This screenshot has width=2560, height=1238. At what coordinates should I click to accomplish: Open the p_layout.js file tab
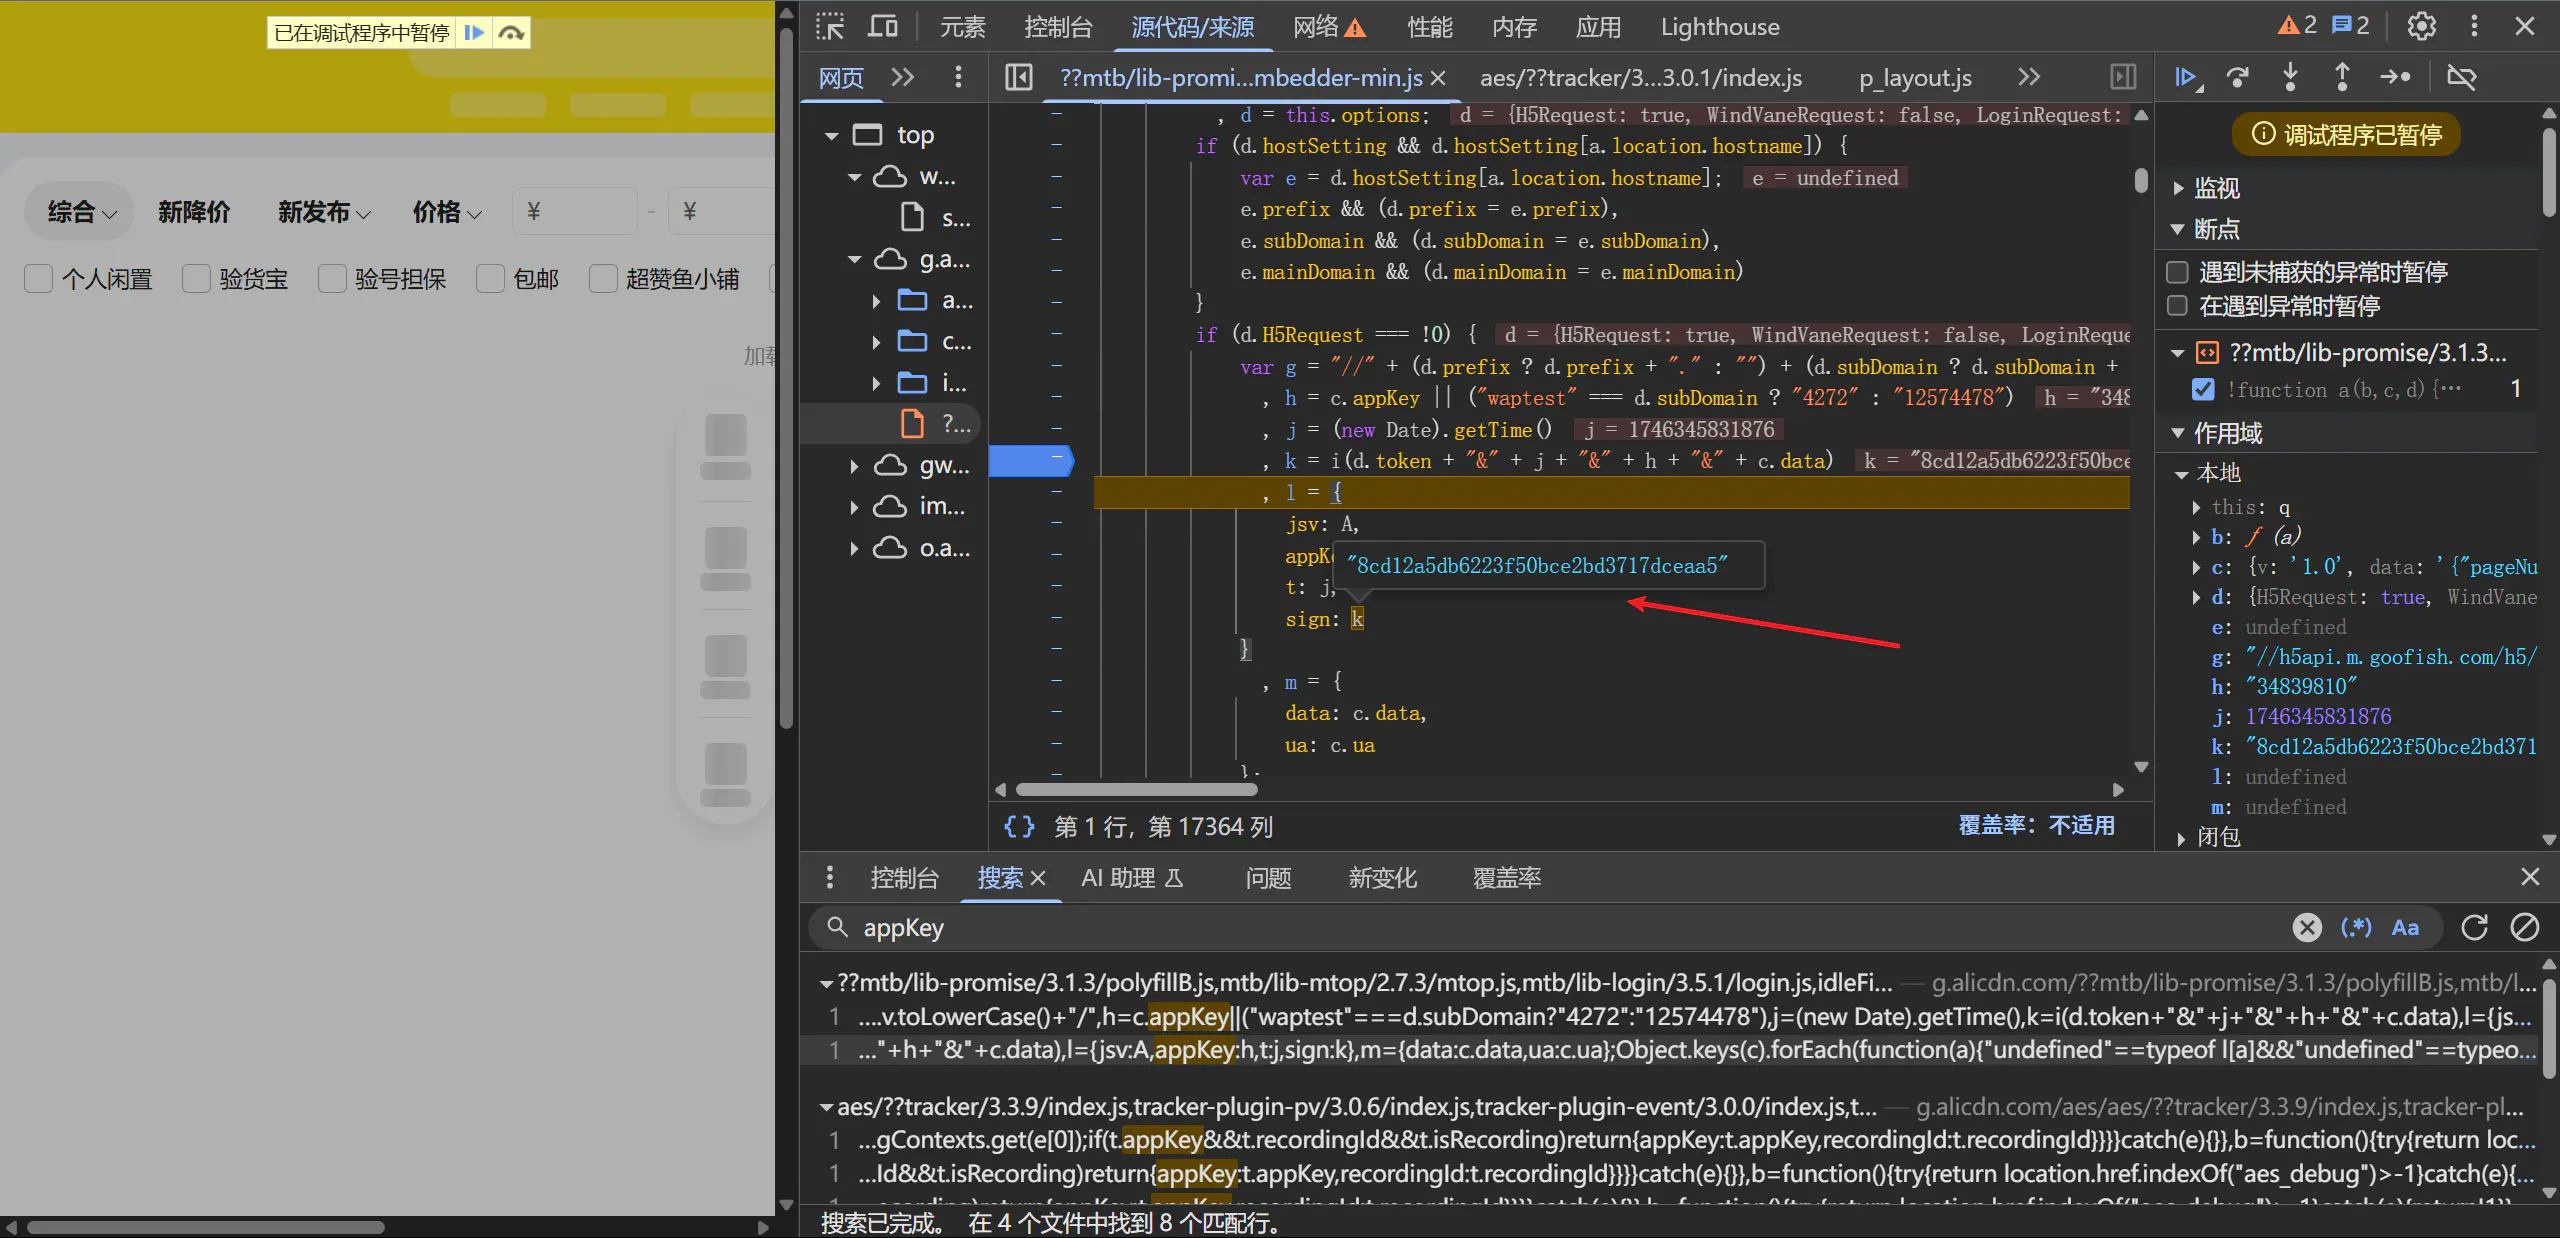[1914, 78]
